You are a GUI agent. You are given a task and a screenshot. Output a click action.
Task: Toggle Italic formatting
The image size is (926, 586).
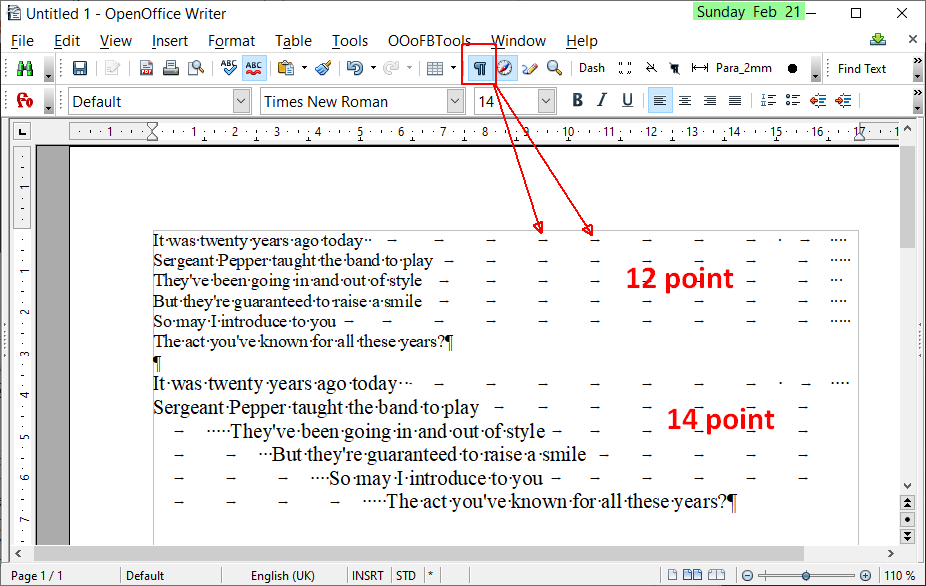(x=602, y=101)
